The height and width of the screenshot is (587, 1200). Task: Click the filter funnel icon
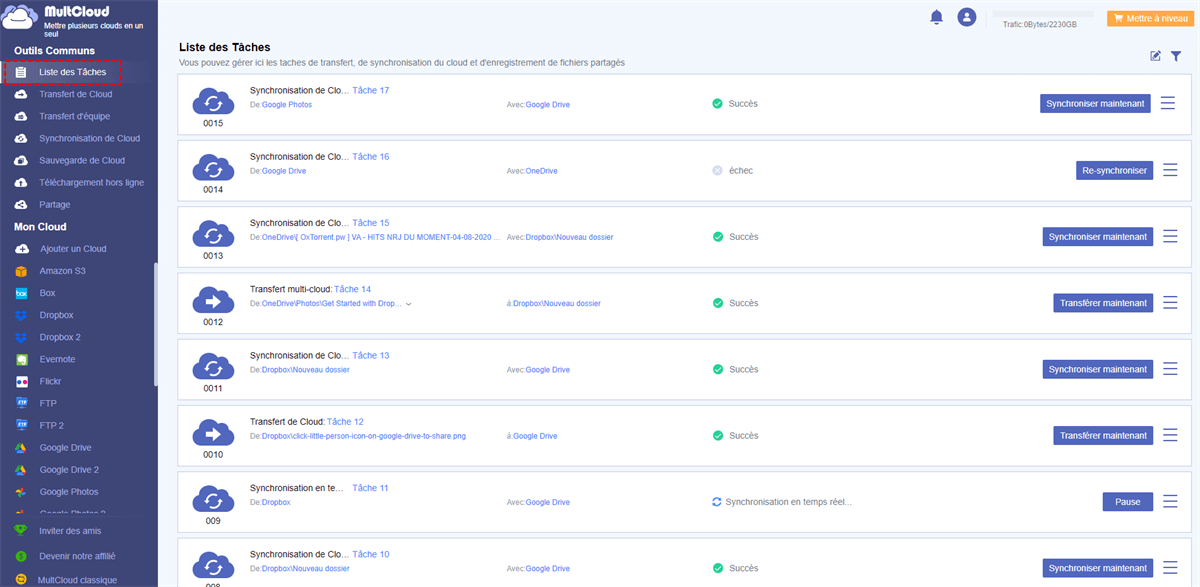pyautogui.click(x=1176, y=56)
